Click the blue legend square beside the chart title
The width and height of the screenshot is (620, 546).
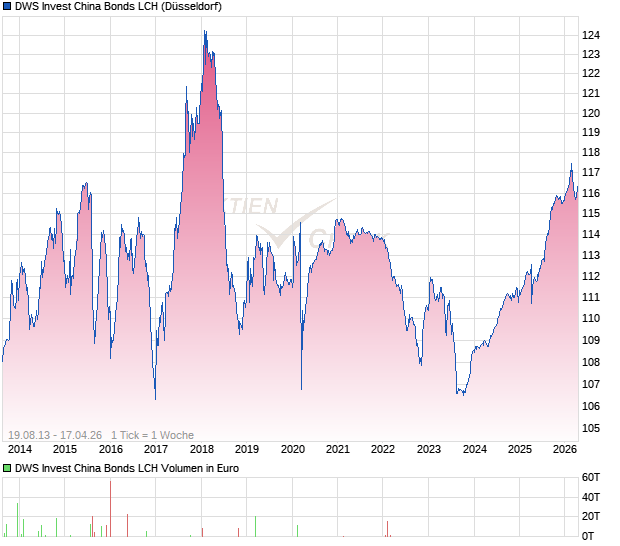7,6
